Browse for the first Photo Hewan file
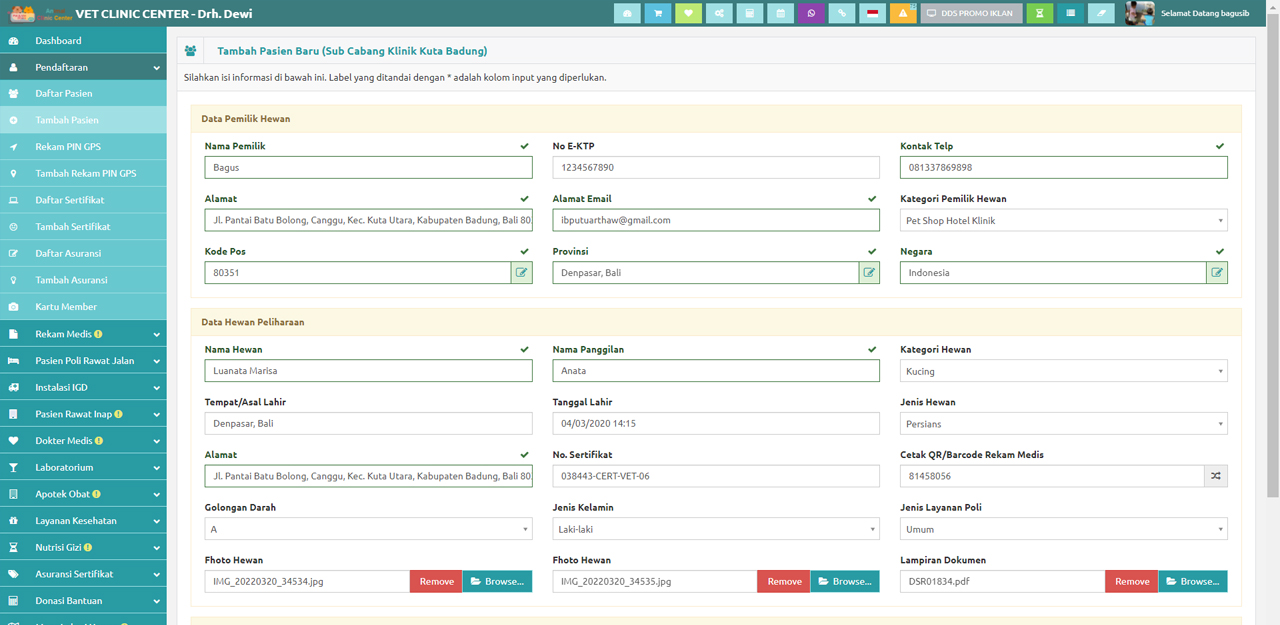 tap(497, 581)
